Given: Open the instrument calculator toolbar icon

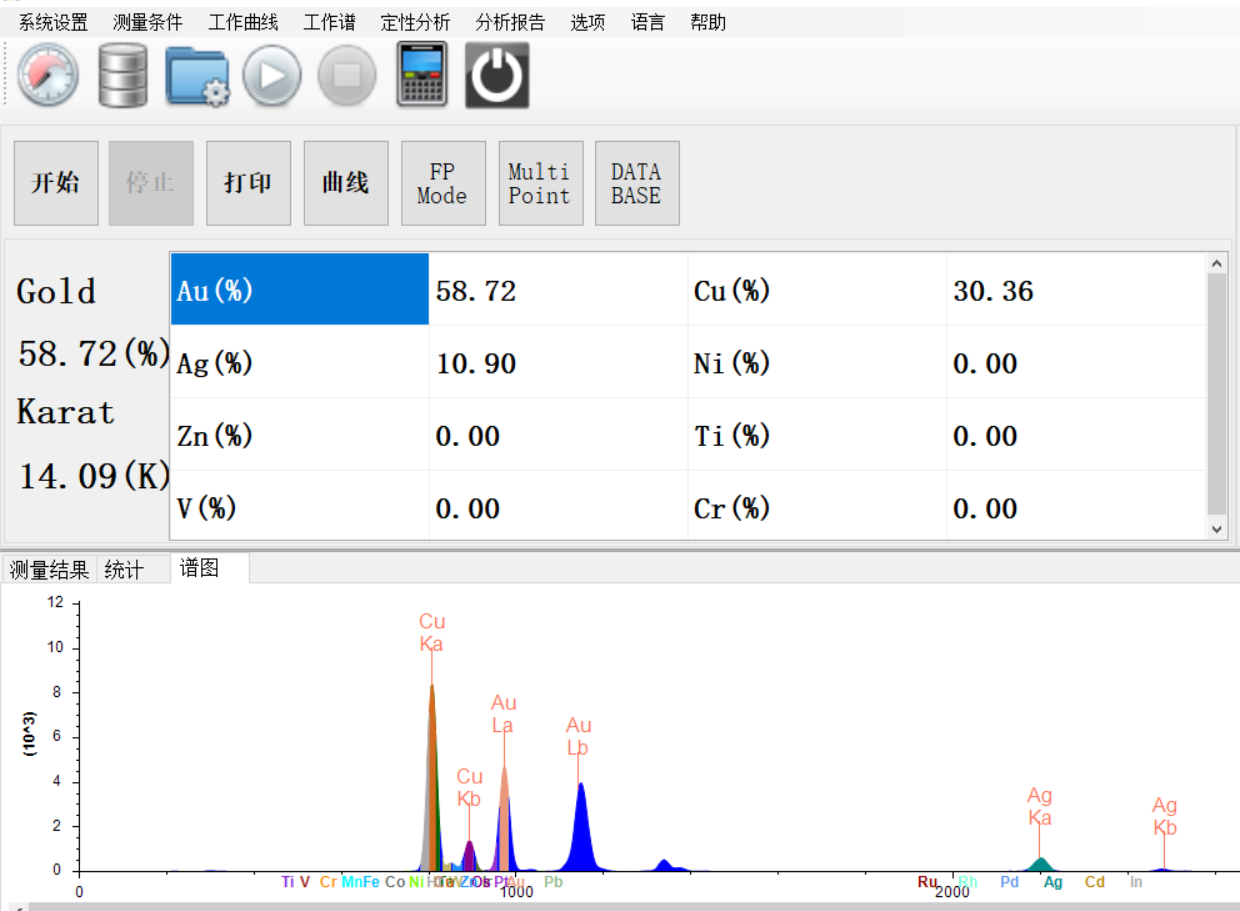Looking at the screenshot, I should pos(421,76).
